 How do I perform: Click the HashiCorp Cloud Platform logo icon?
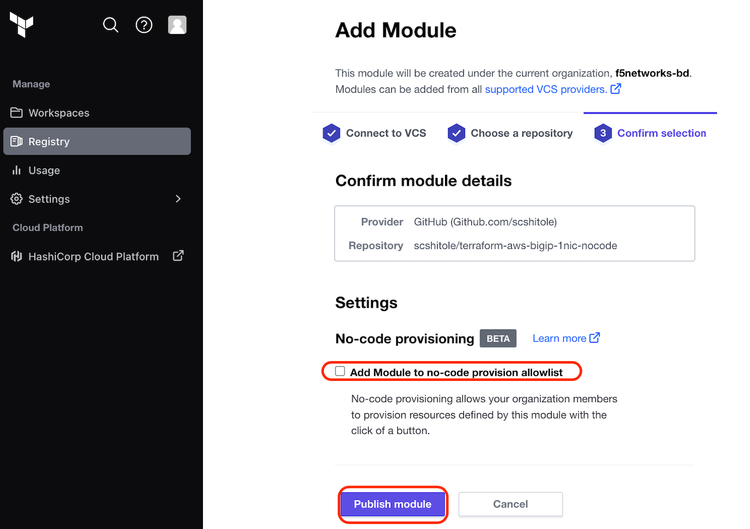pos(16,256)
